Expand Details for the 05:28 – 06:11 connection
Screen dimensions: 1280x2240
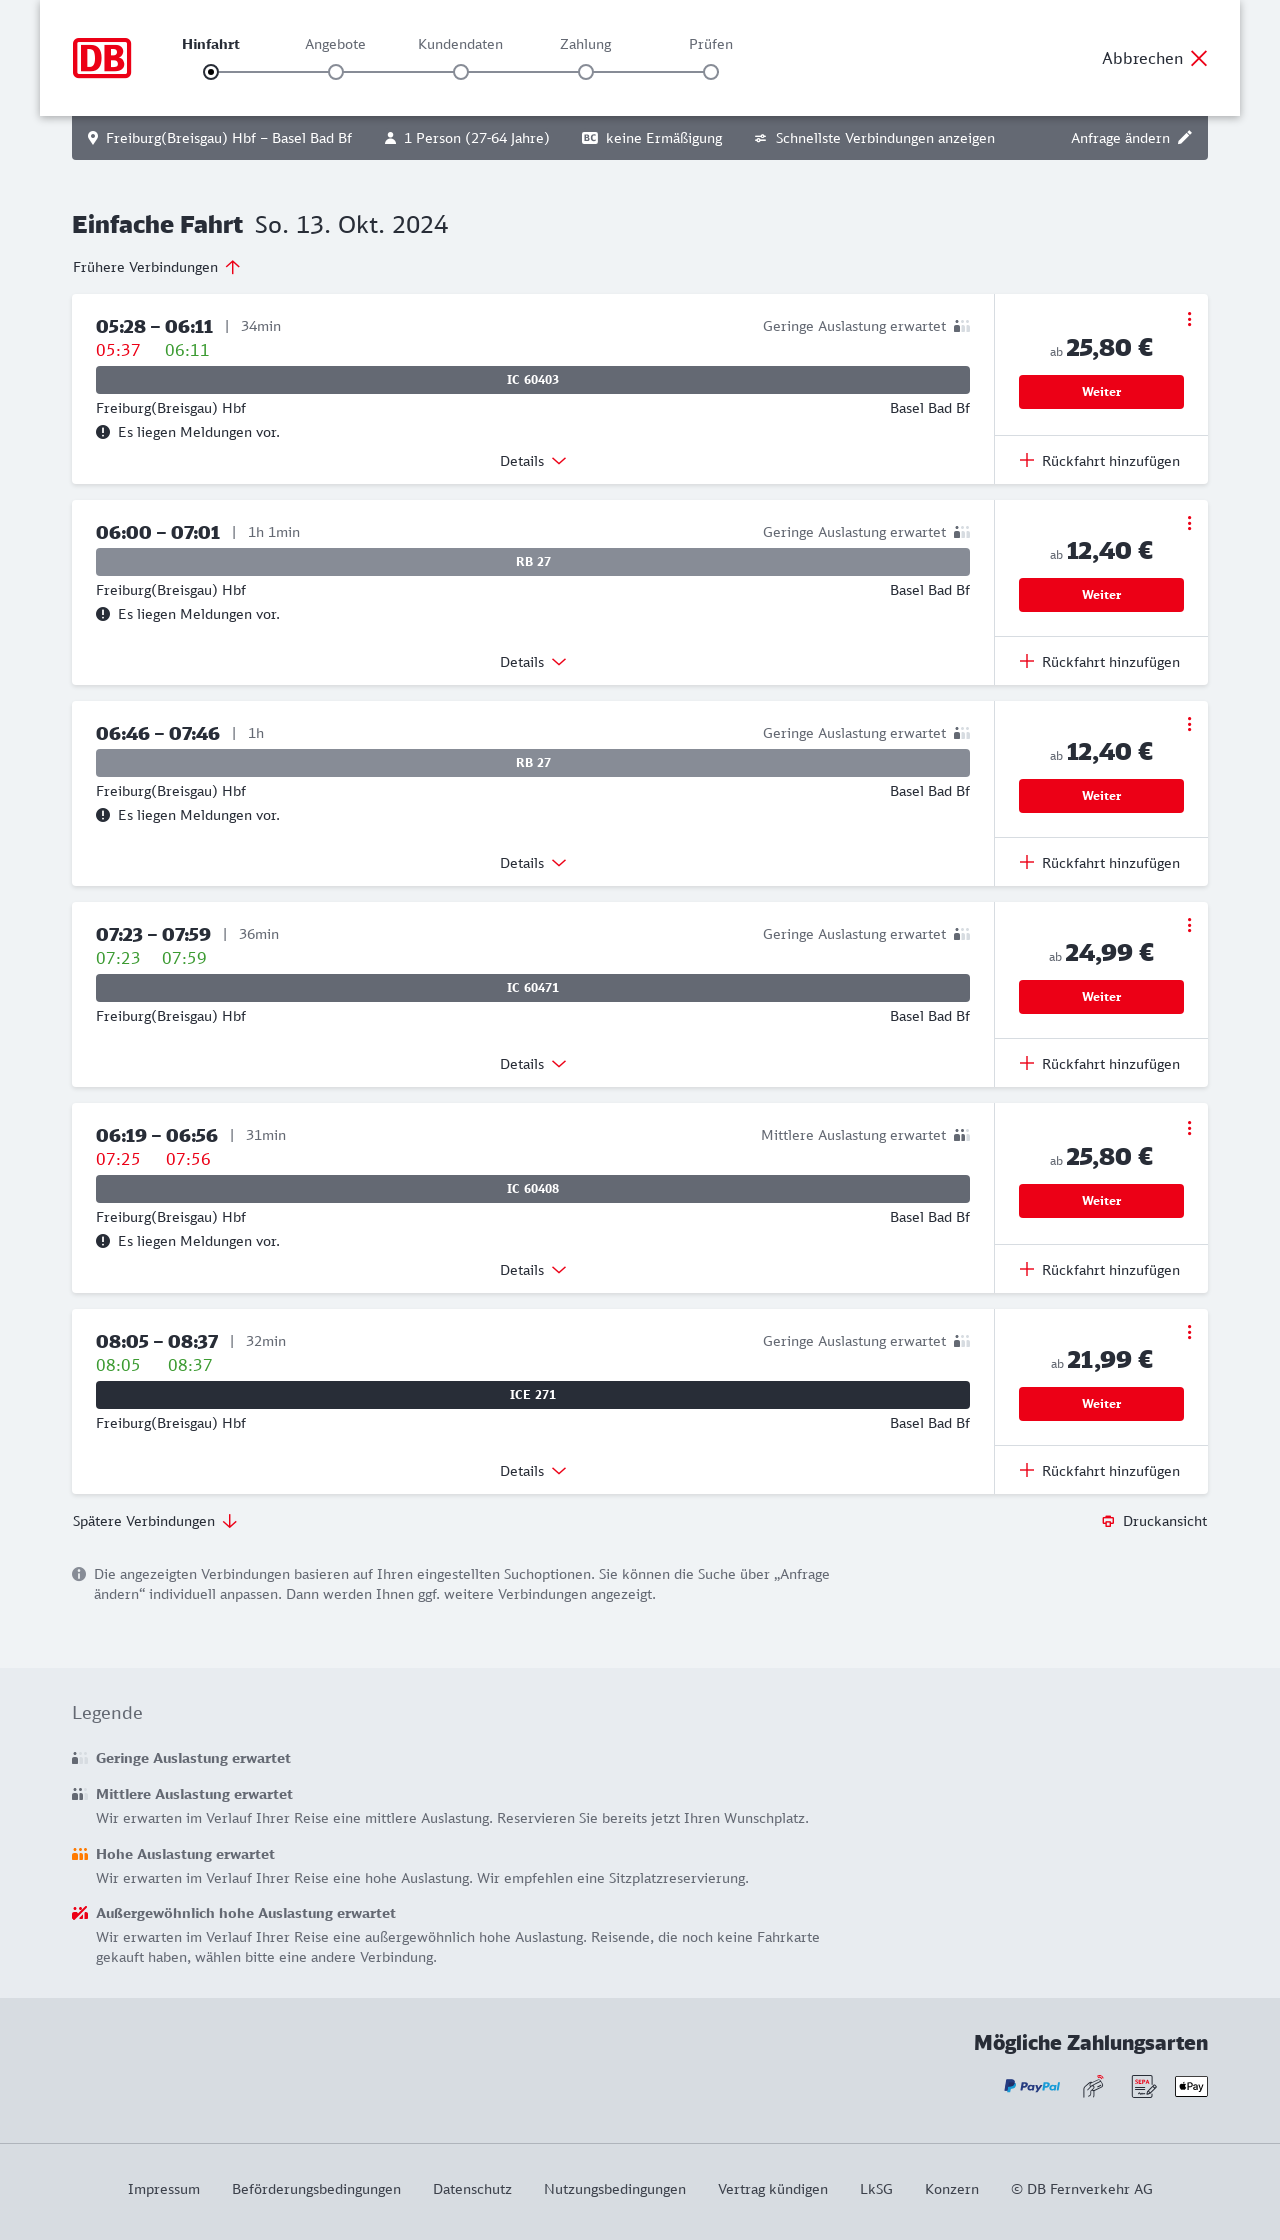[x=533, y=461]
